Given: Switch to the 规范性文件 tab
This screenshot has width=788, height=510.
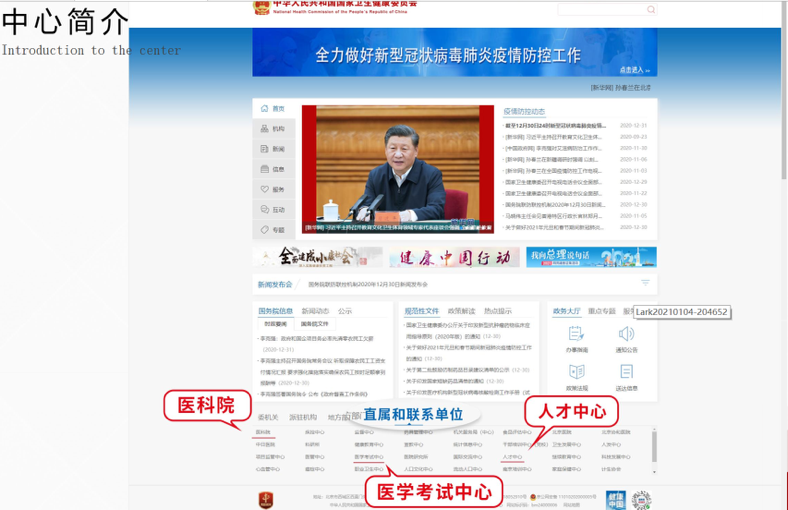Looking at the screenshot, I should pos(422,311).
